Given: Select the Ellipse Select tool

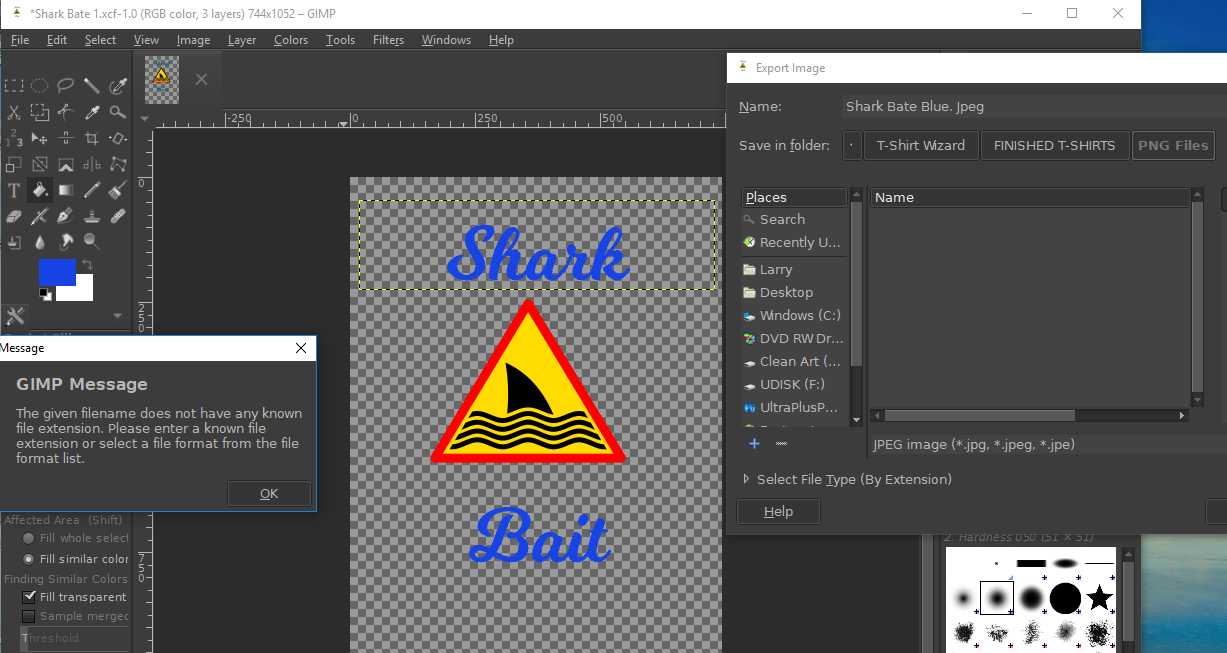Looking at the screenshot, I should point(39,86).
